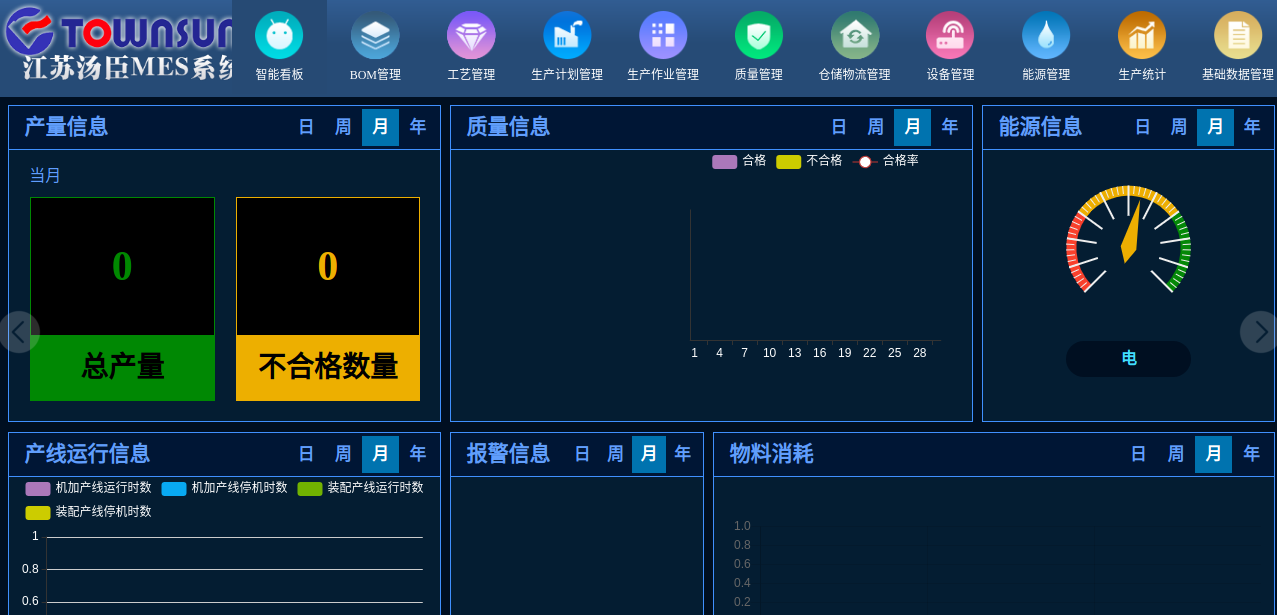Toggle the 不合格 legend entry

(x=806, y=160)
